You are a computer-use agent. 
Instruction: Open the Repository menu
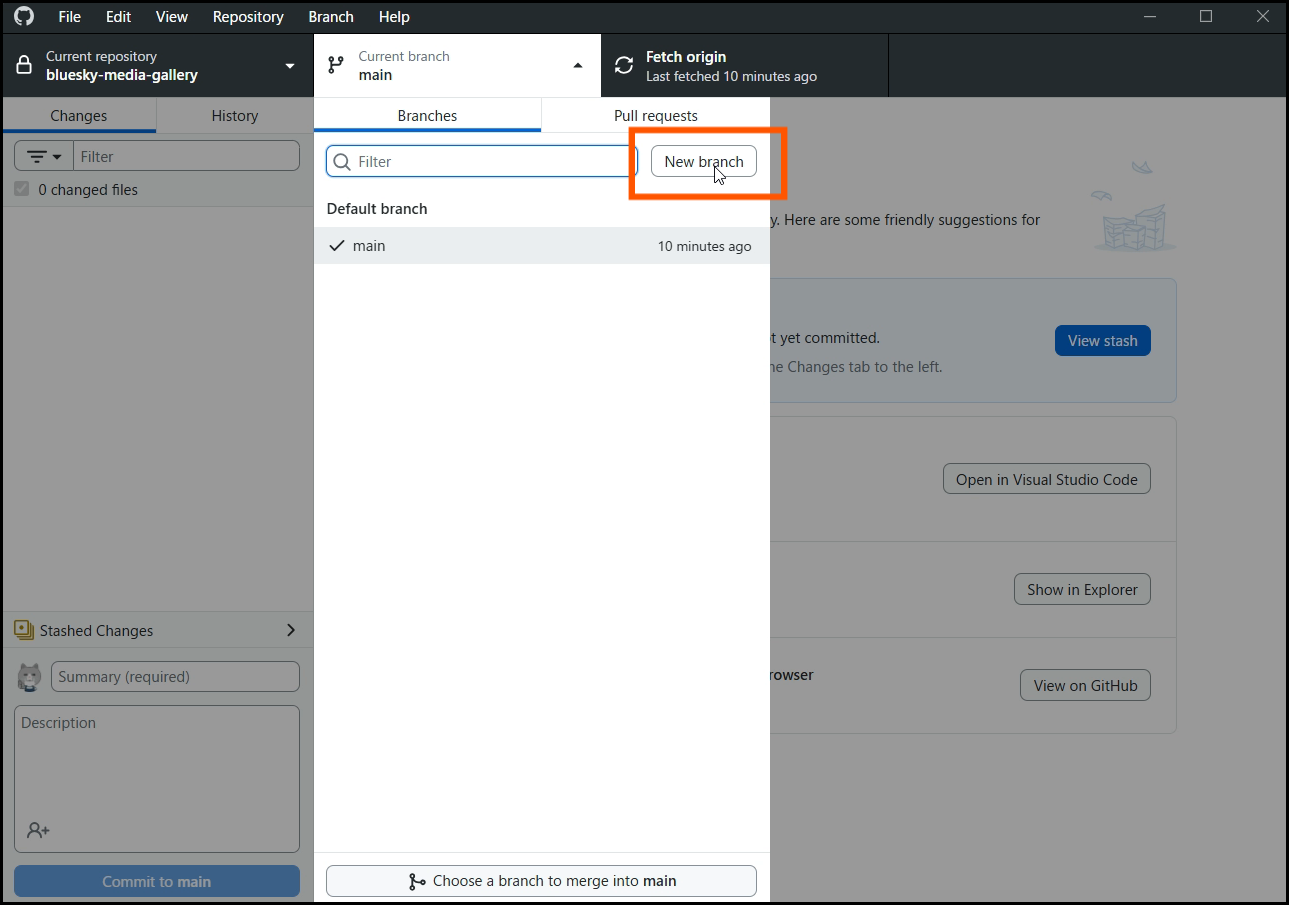pos(248,17)
